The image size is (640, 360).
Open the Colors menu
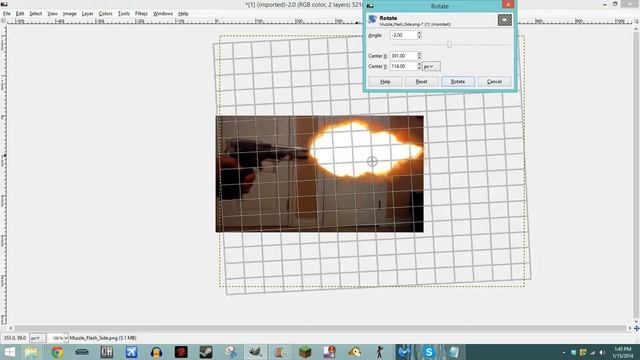point(105,13)
